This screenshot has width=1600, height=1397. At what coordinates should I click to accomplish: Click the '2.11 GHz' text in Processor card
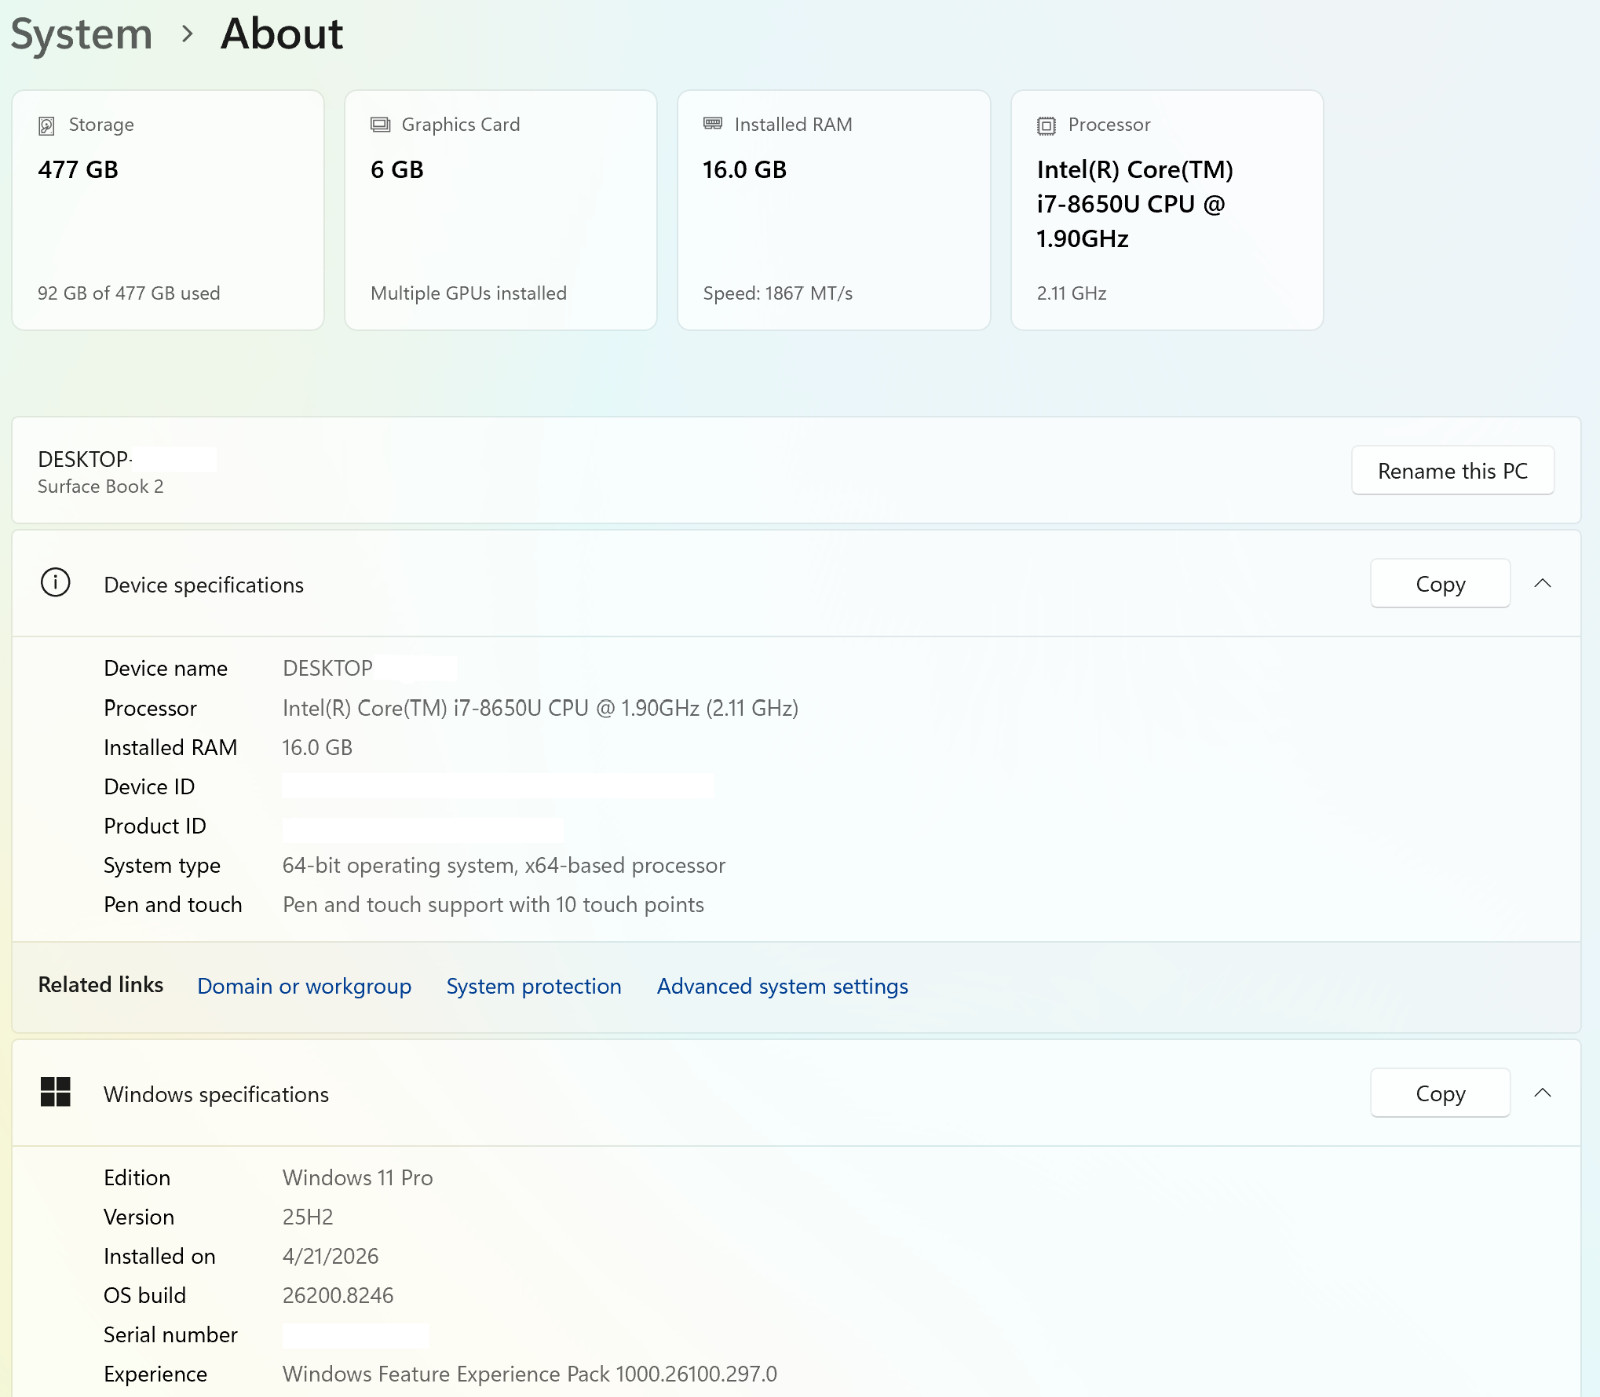[1071, 293]
